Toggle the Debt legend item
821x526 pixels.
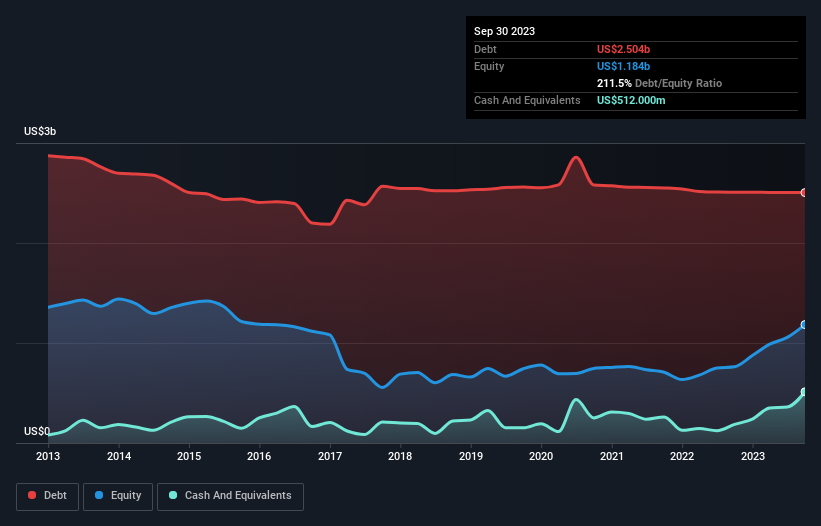pos(48,495)
